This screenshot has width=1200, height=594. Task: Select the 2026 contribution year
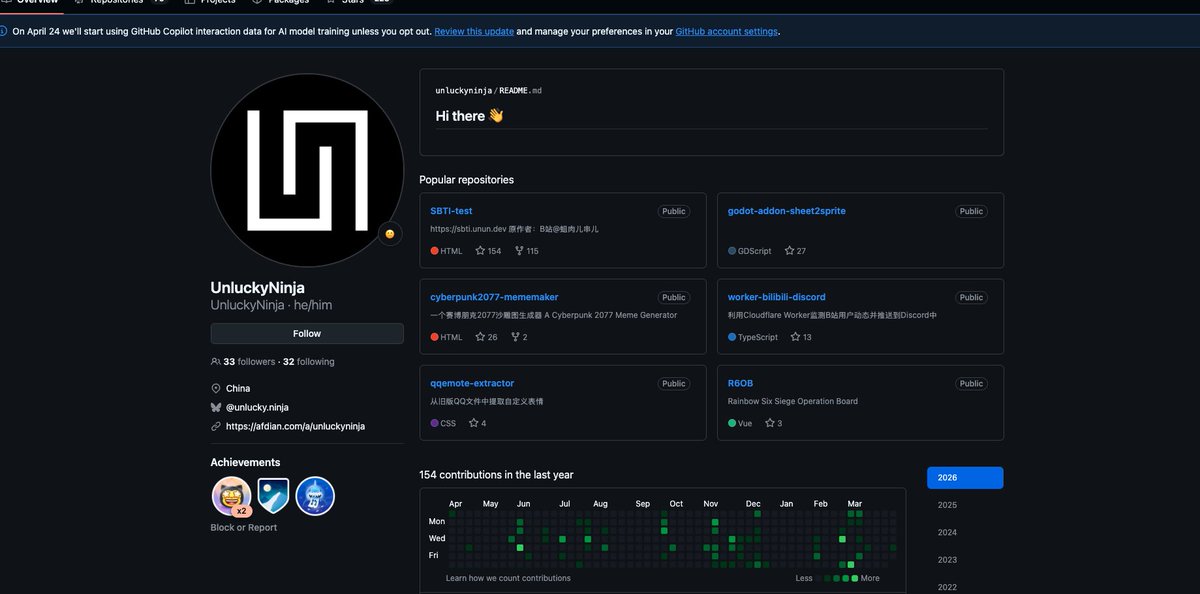click(965, 478)
